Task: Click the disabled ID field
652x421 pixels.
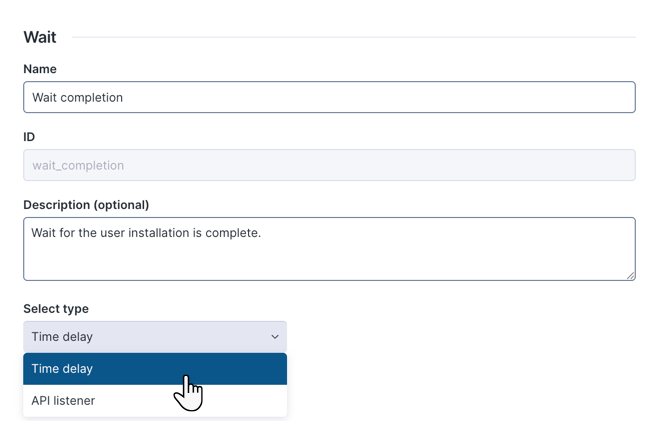Action: tap(329, 165)
